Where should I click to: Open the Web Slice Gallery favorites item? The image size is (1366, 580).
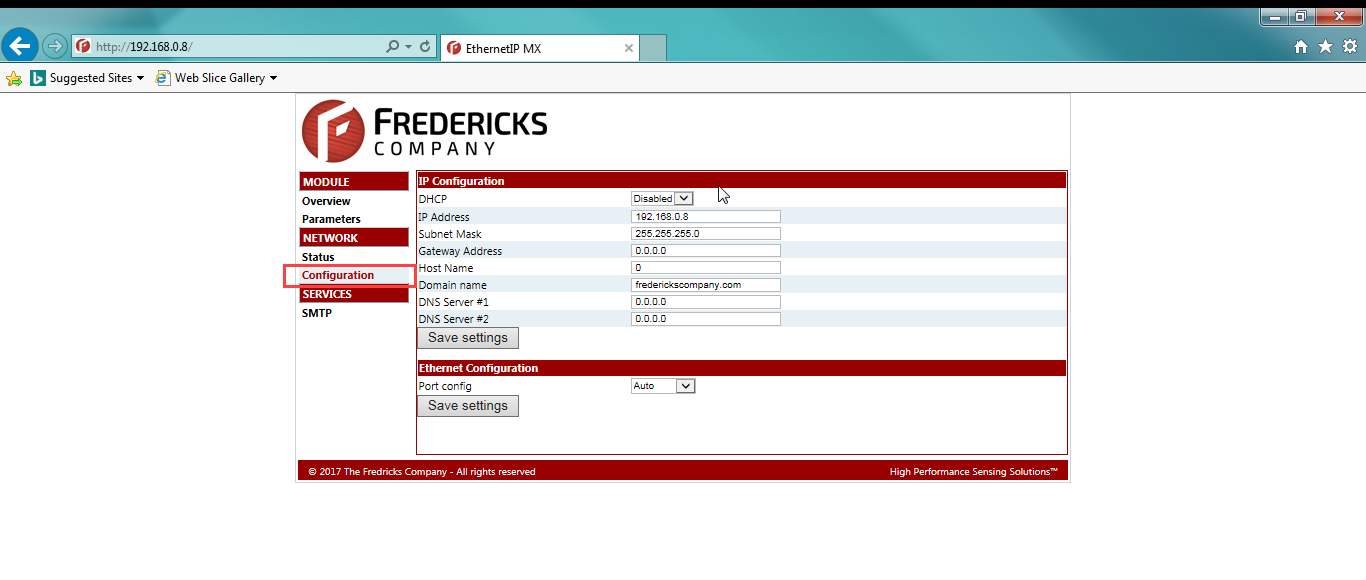pyautogui.click(x=216, y=78)
